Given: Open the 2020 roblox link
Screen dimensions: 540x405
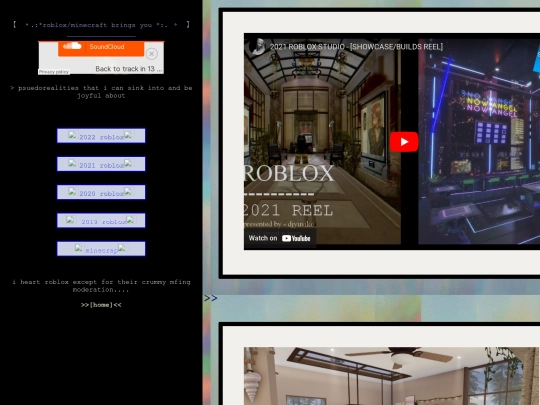Looking at the screenshot, I should tap(101, 192).
